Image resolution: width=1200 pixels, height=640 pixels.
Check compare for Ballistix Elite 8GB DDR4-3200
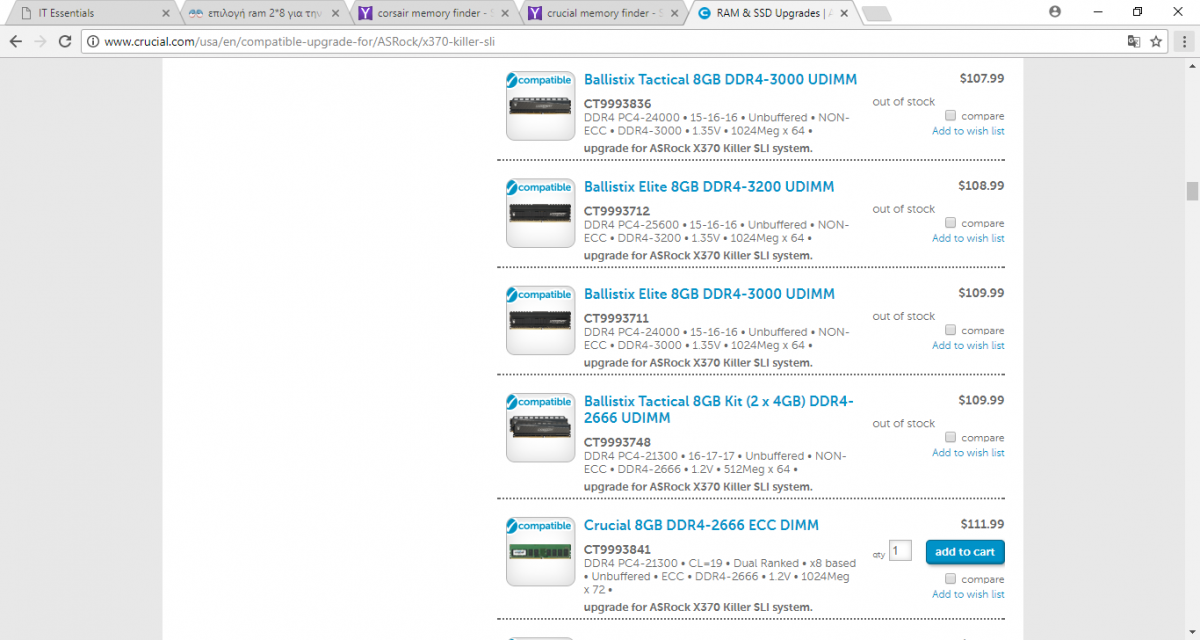pyautogui.click(x=951, y=222)
